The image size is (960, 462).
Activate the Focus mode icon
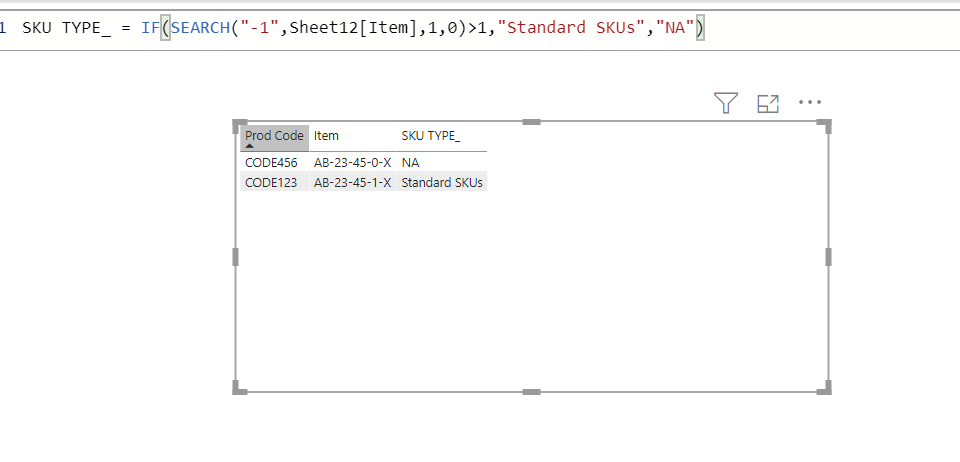[768, 103]
